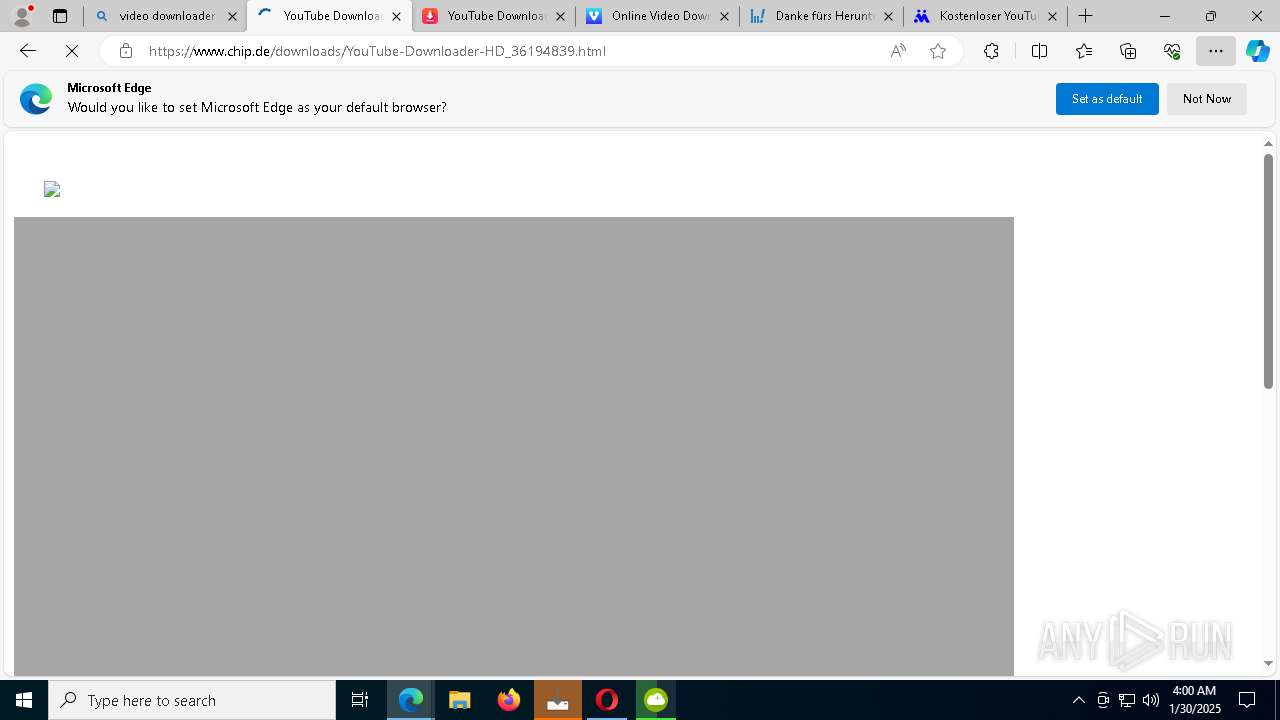
Task: Stop loading the page
Action: tap(72, 51)
